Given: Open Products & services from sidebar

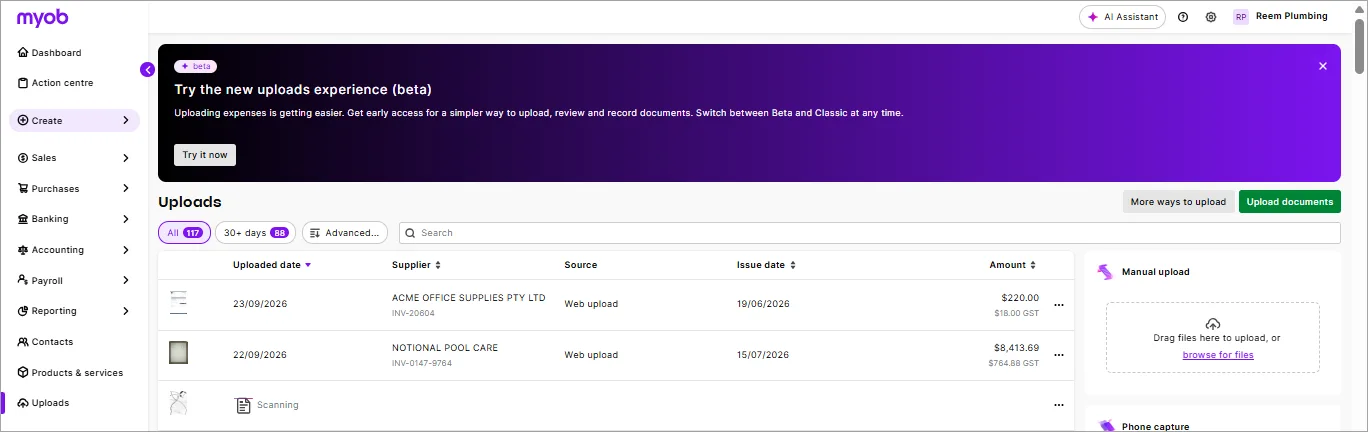Looking at the screenshot, I should pyautogui.click(x=77, y=372).
